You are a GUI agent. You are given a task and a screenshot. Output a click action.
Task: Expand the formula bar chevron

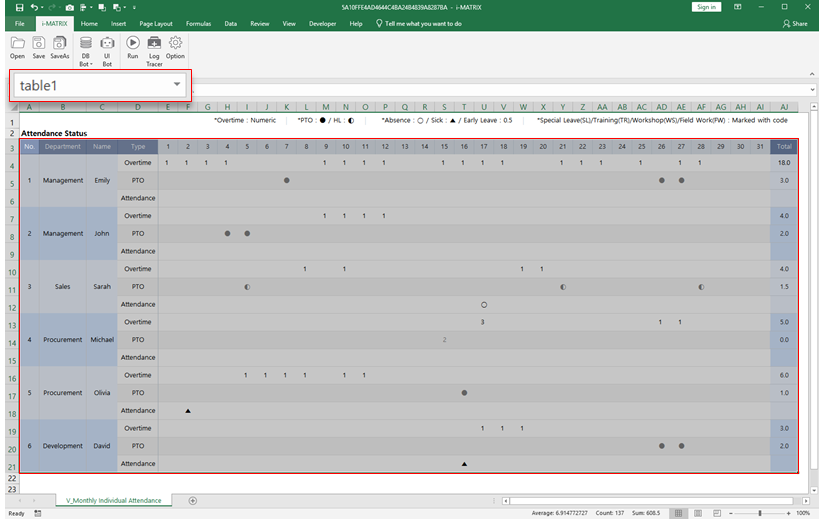coord(812,90)
